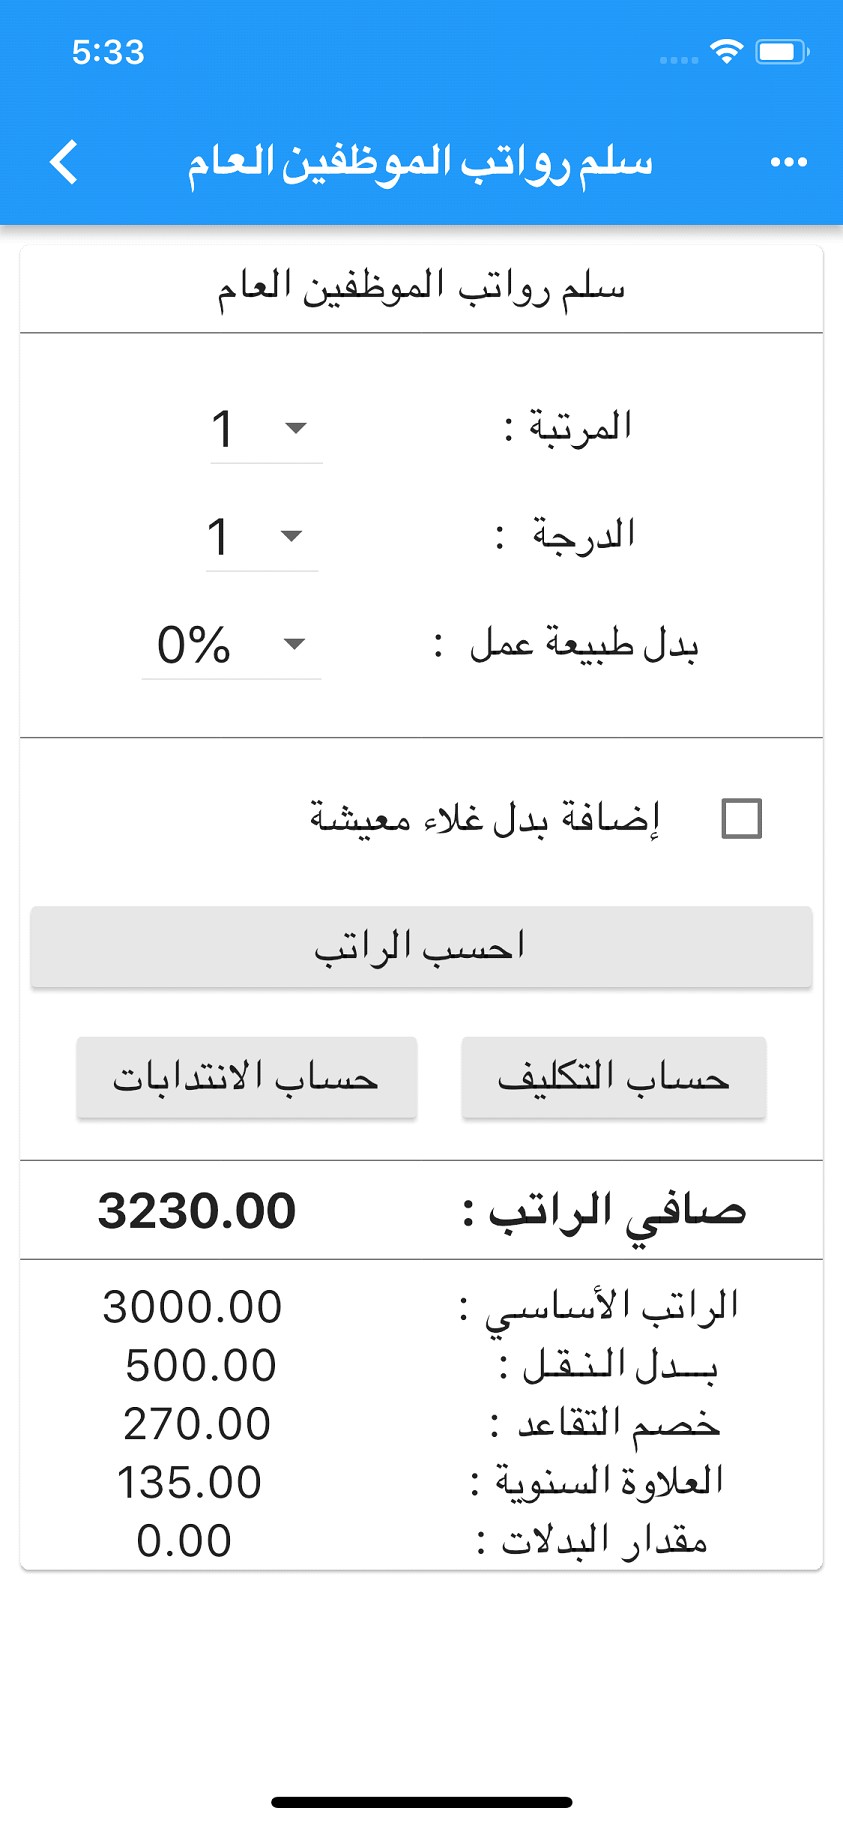
Task: Open حساب الانتدابات calculation
Action: point(246,1077)
